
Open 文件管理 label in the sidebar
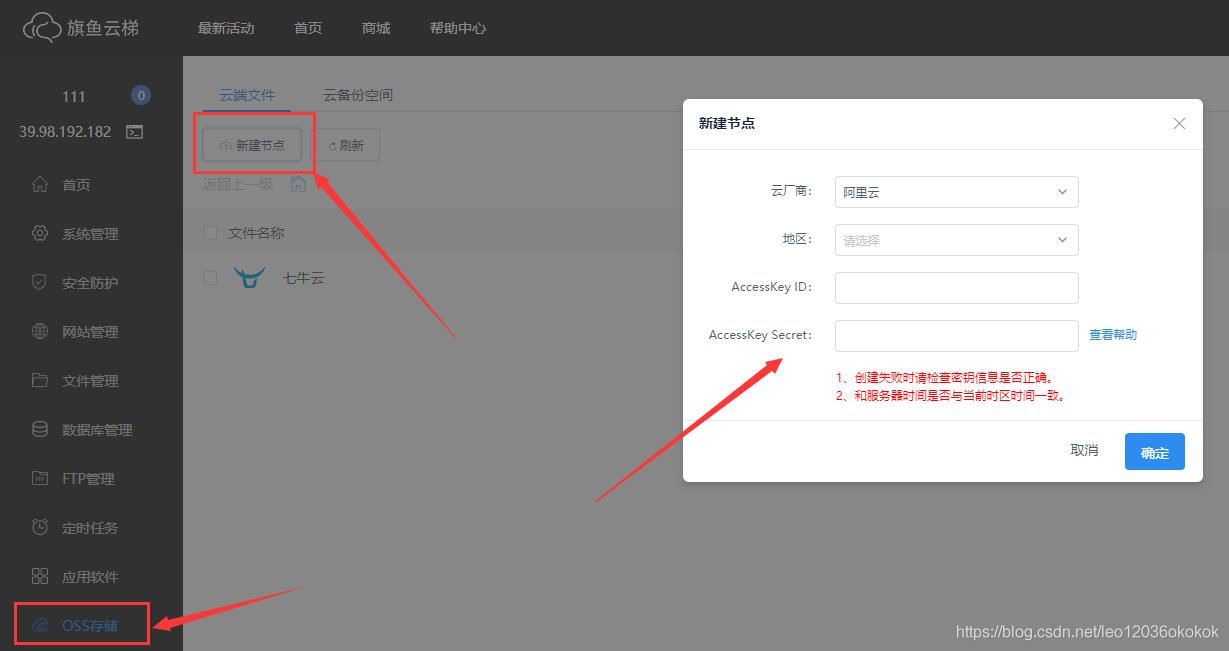tap(90, 381)
